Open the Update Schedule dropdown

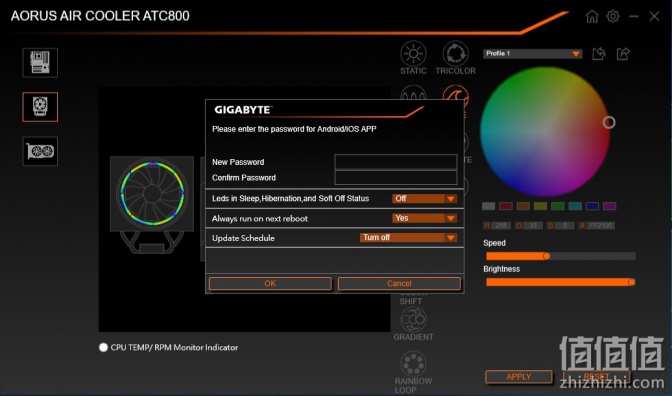[x=408, y=237]
